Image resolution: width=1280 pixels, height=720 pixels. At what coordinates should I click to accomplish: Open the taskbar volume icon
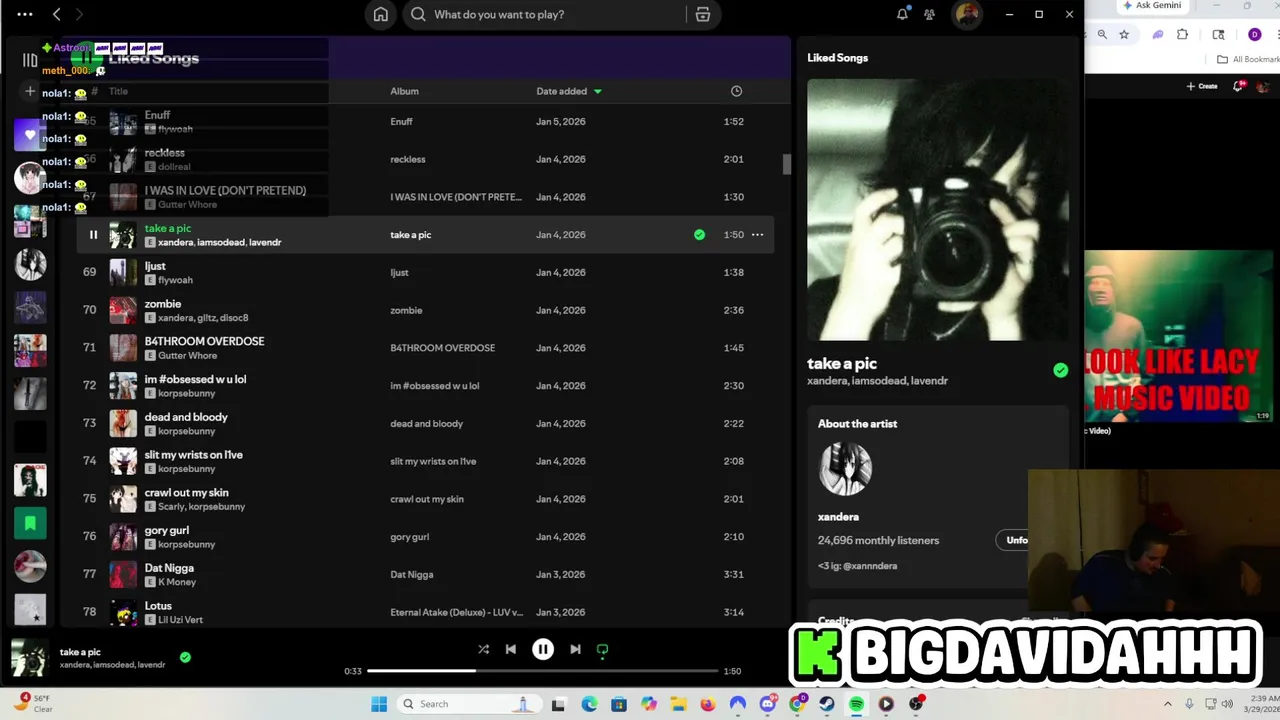(x=1227, y=704)
